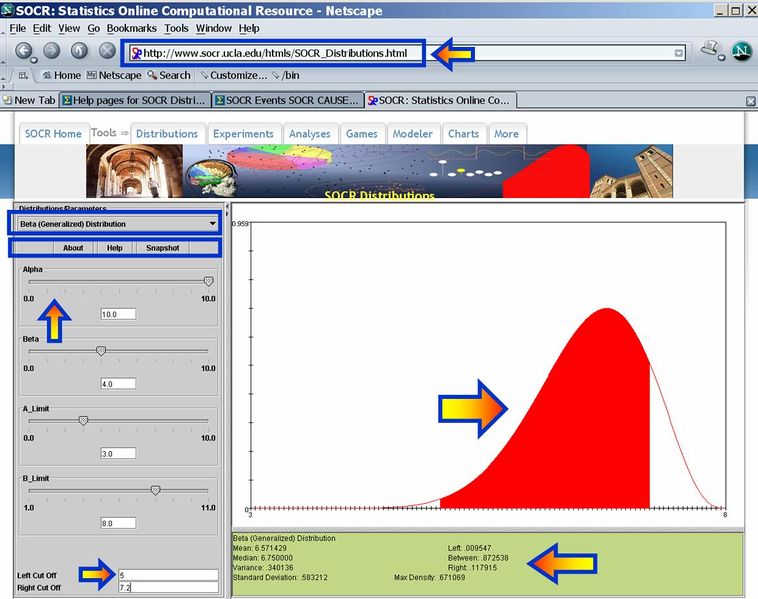758x599 pixels.
Task: Click the Stop loading button
Action: coord(107,50)
